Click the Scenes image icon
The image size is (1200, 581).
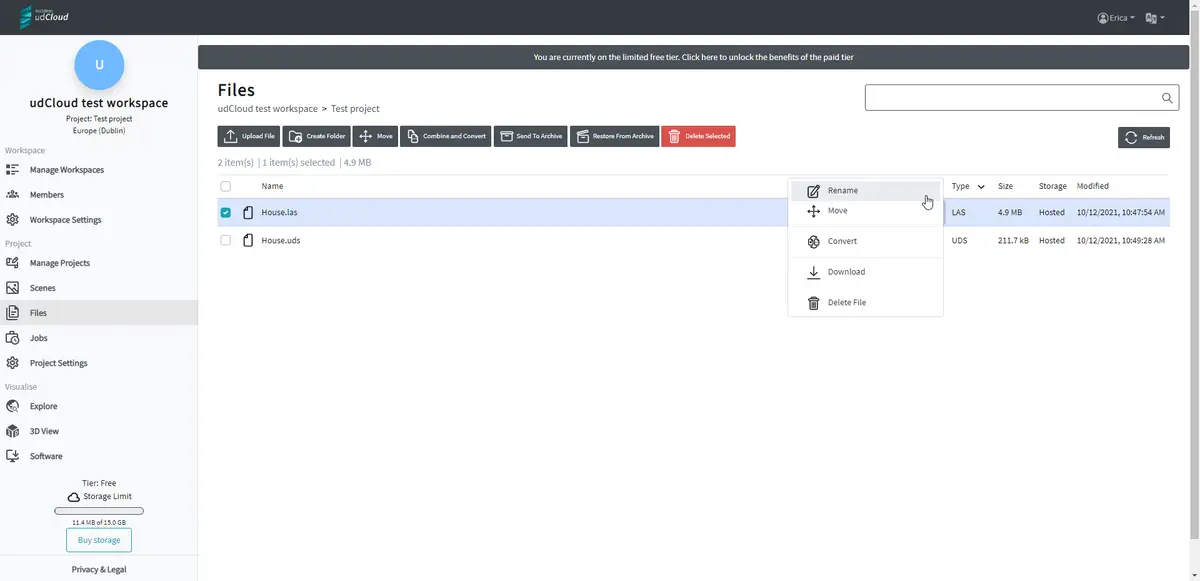[13, 288]
